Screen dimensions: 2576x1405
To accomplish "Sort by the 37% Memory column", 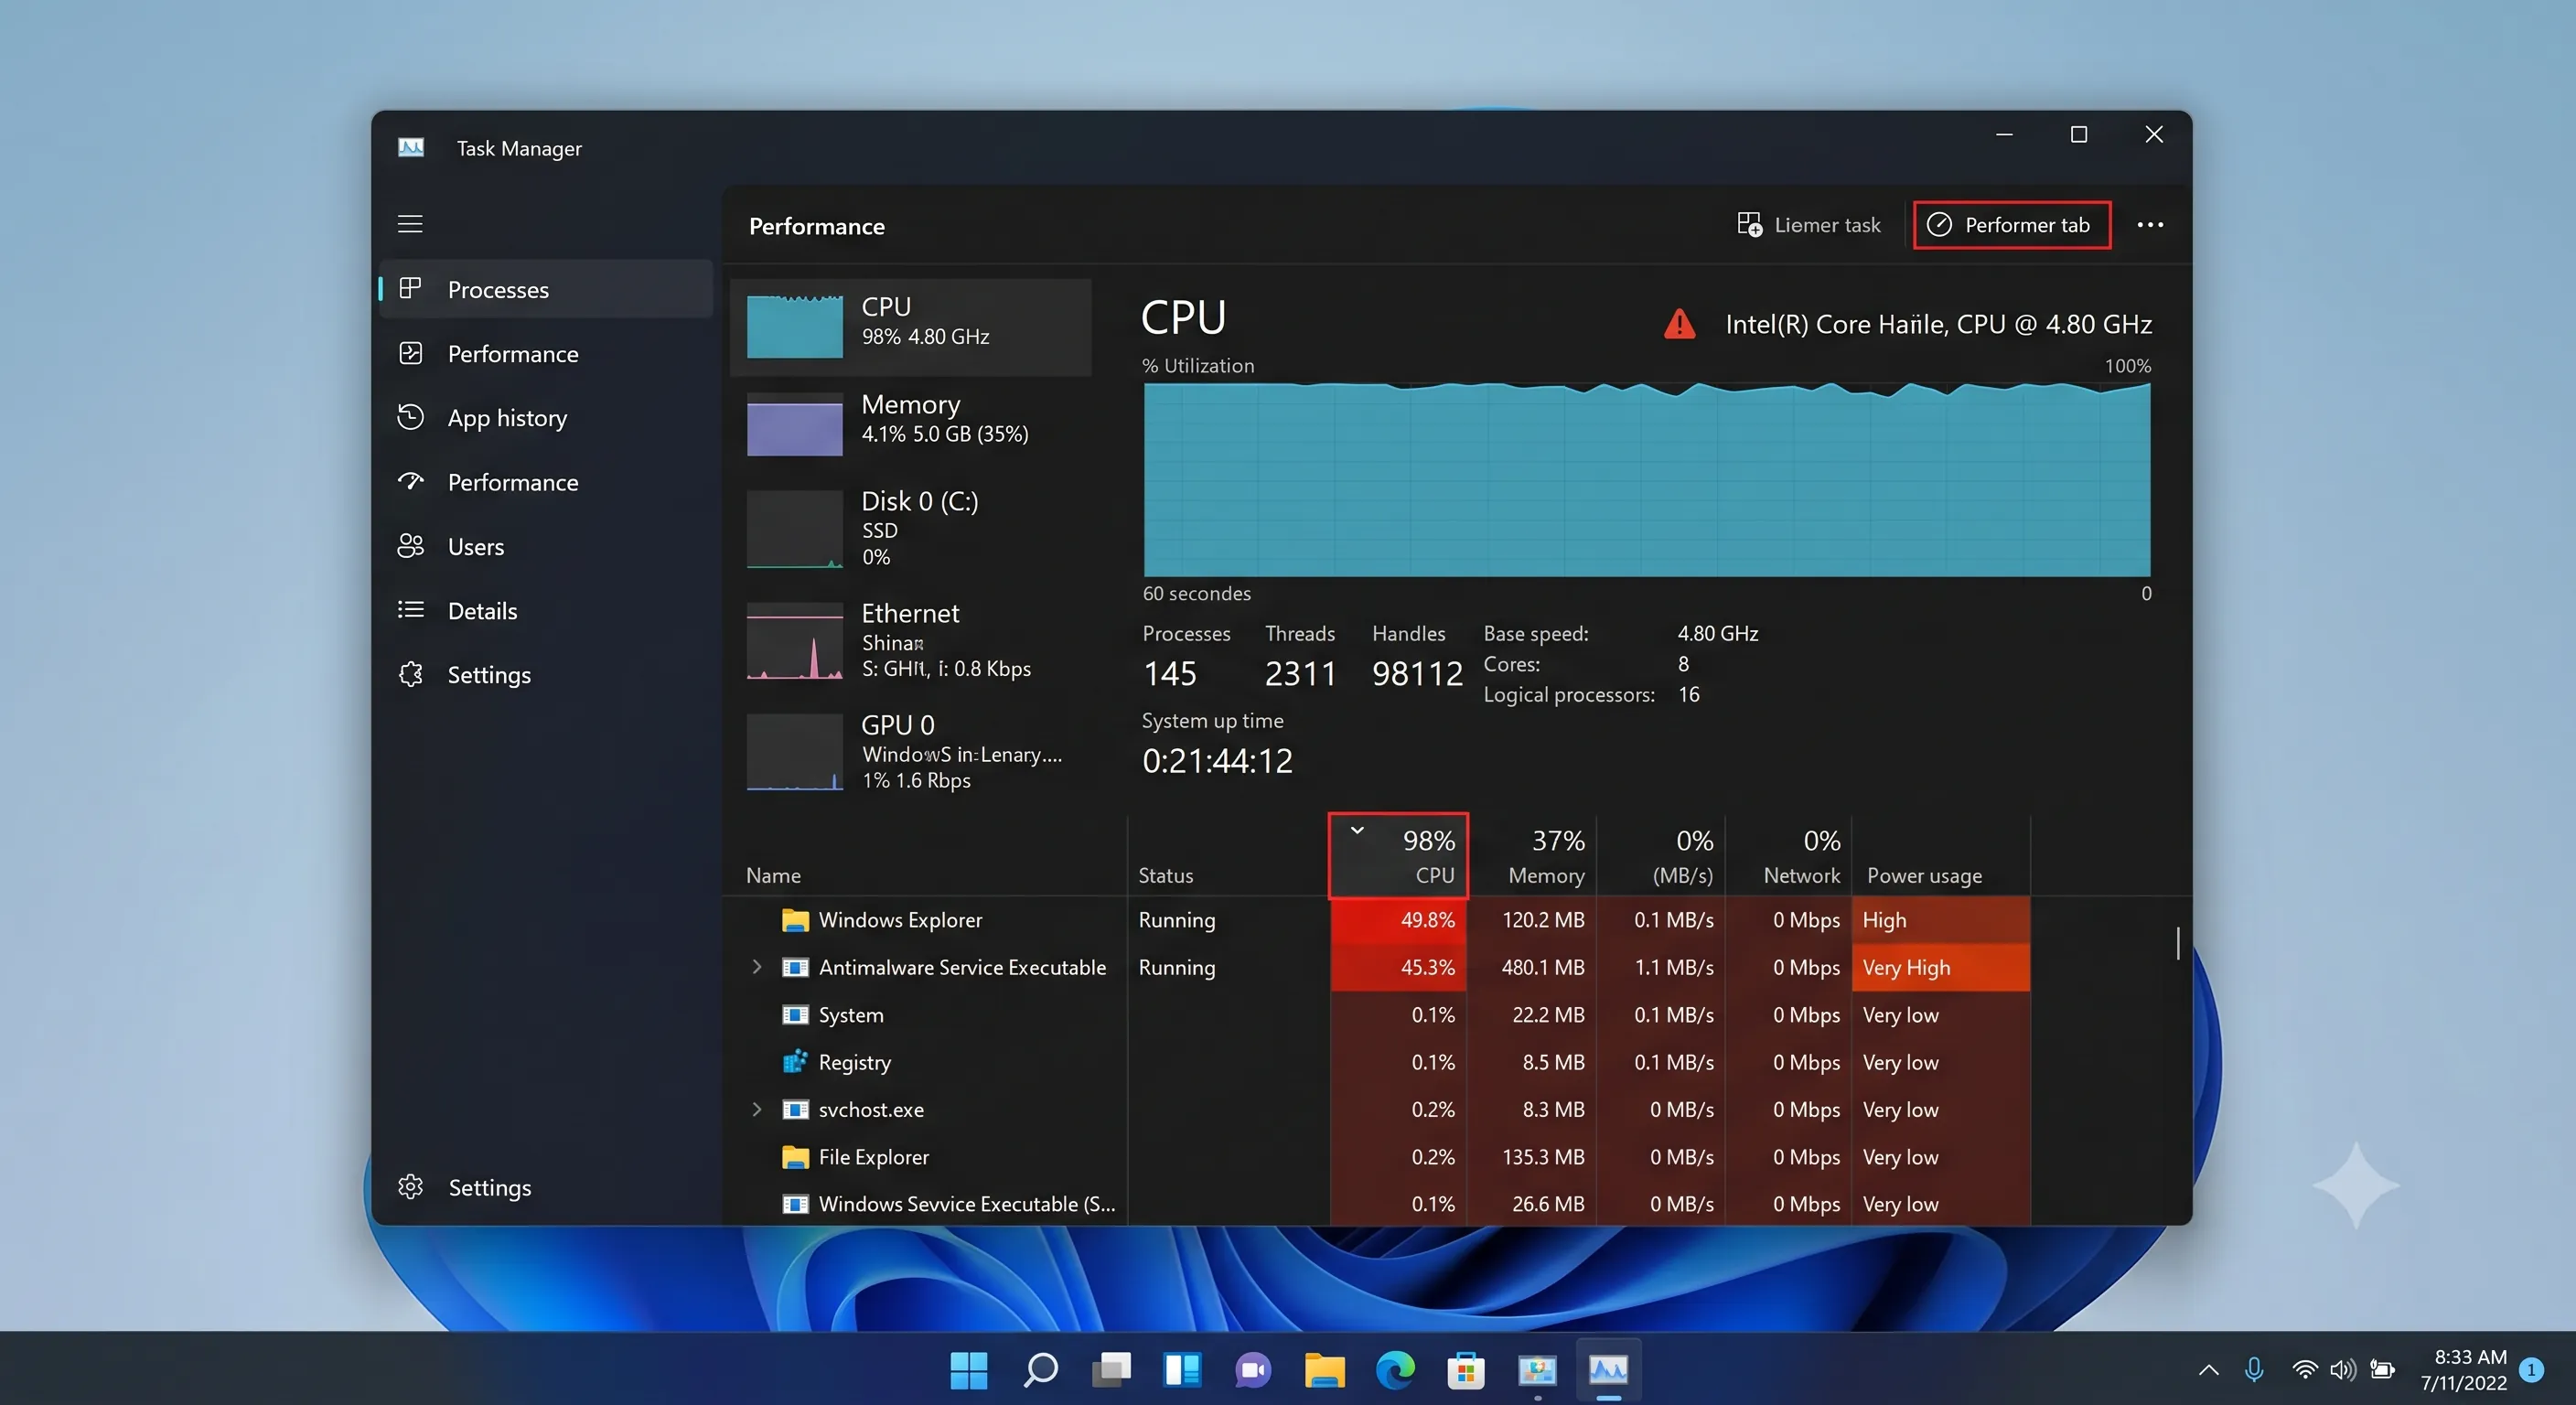I will pos(1532,855).
